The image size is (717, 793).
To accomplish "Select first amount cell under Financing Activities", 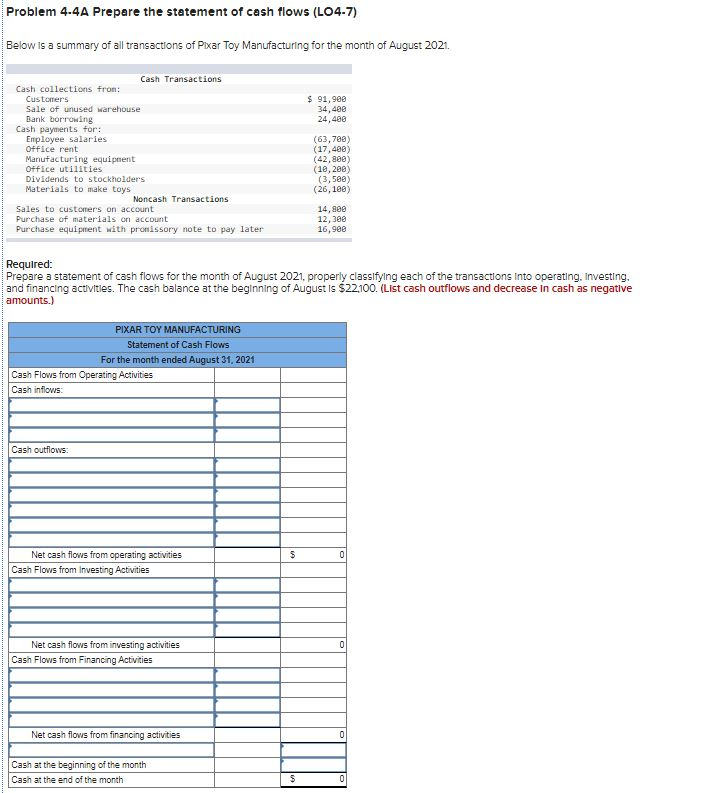I will tap(247, 675).
